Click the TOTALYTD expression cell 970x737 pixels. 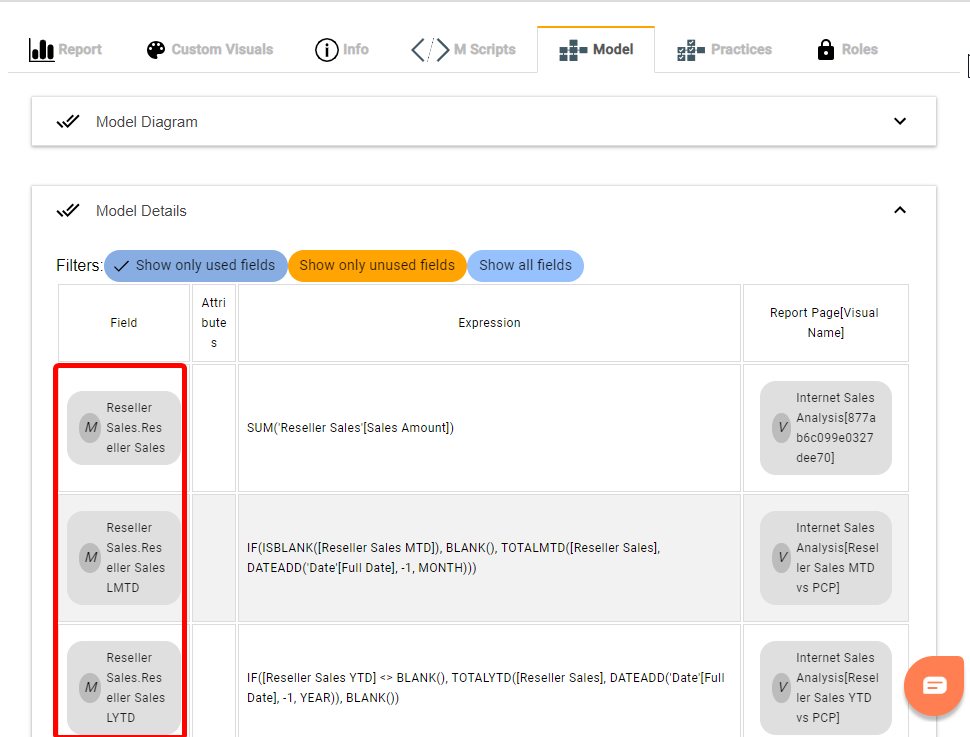(x=489, y=681)
